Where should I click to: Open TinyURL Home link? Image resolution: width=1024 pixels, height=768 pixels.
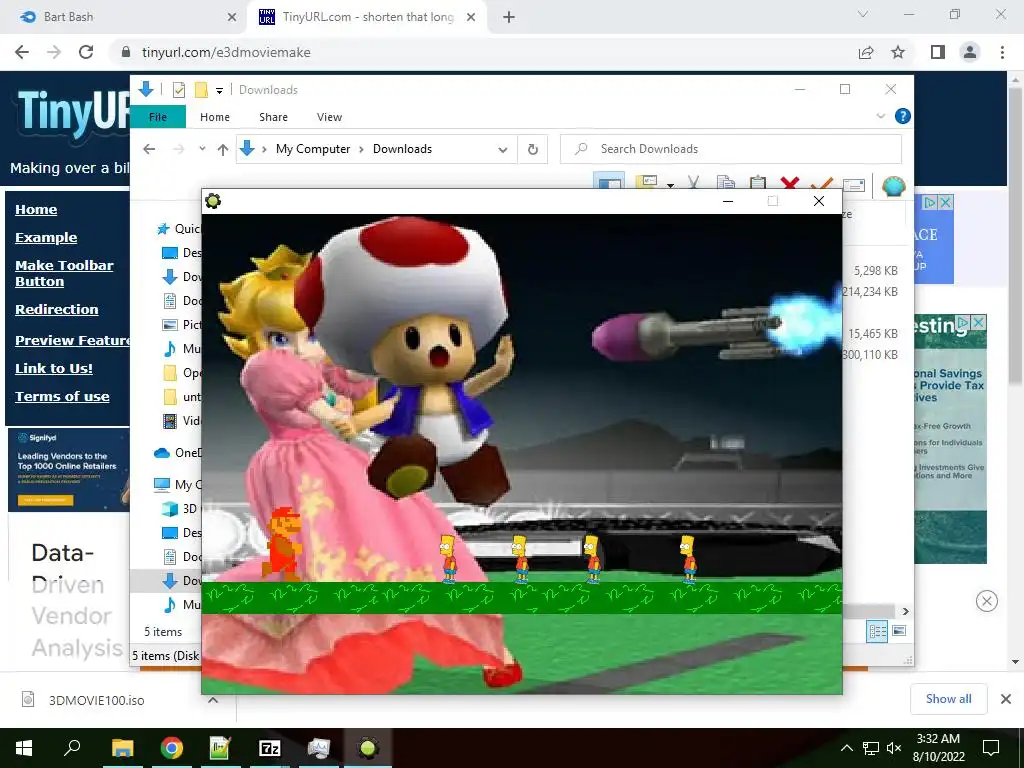point(36,210)
